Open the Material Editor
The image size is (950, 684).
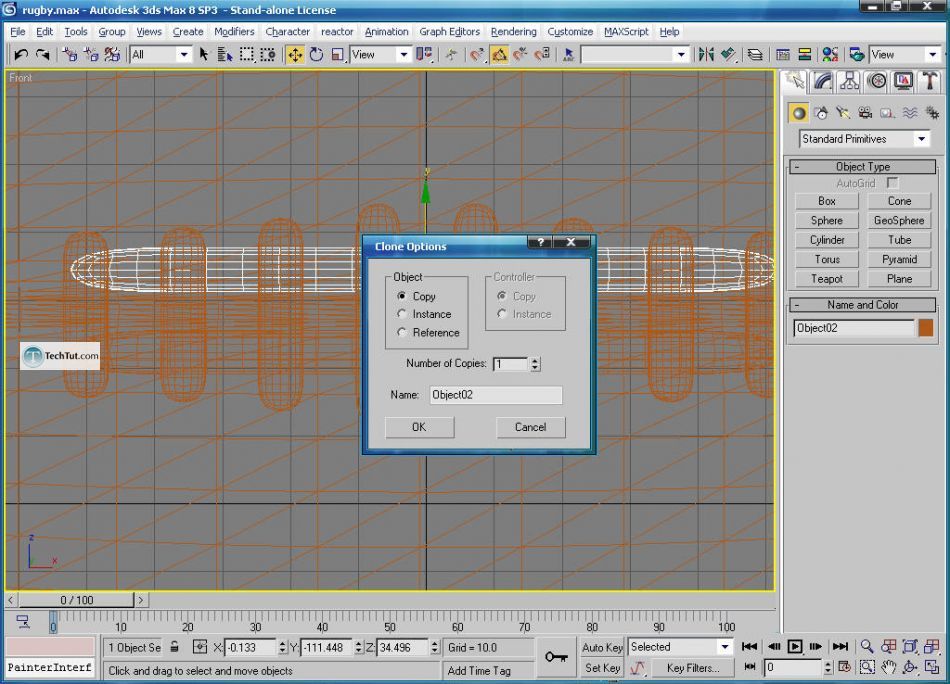click(830, 55)
